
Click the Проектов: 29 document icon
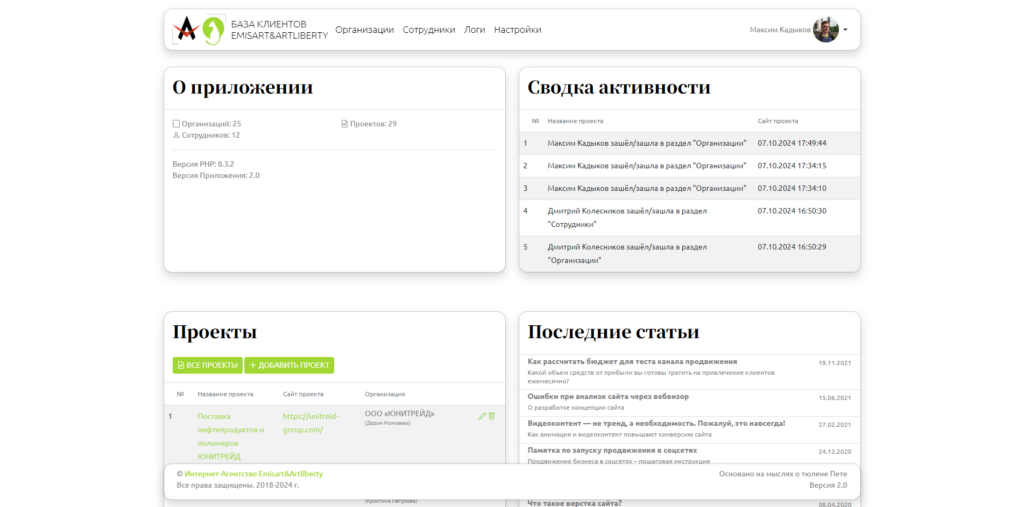tap(344, 123)
